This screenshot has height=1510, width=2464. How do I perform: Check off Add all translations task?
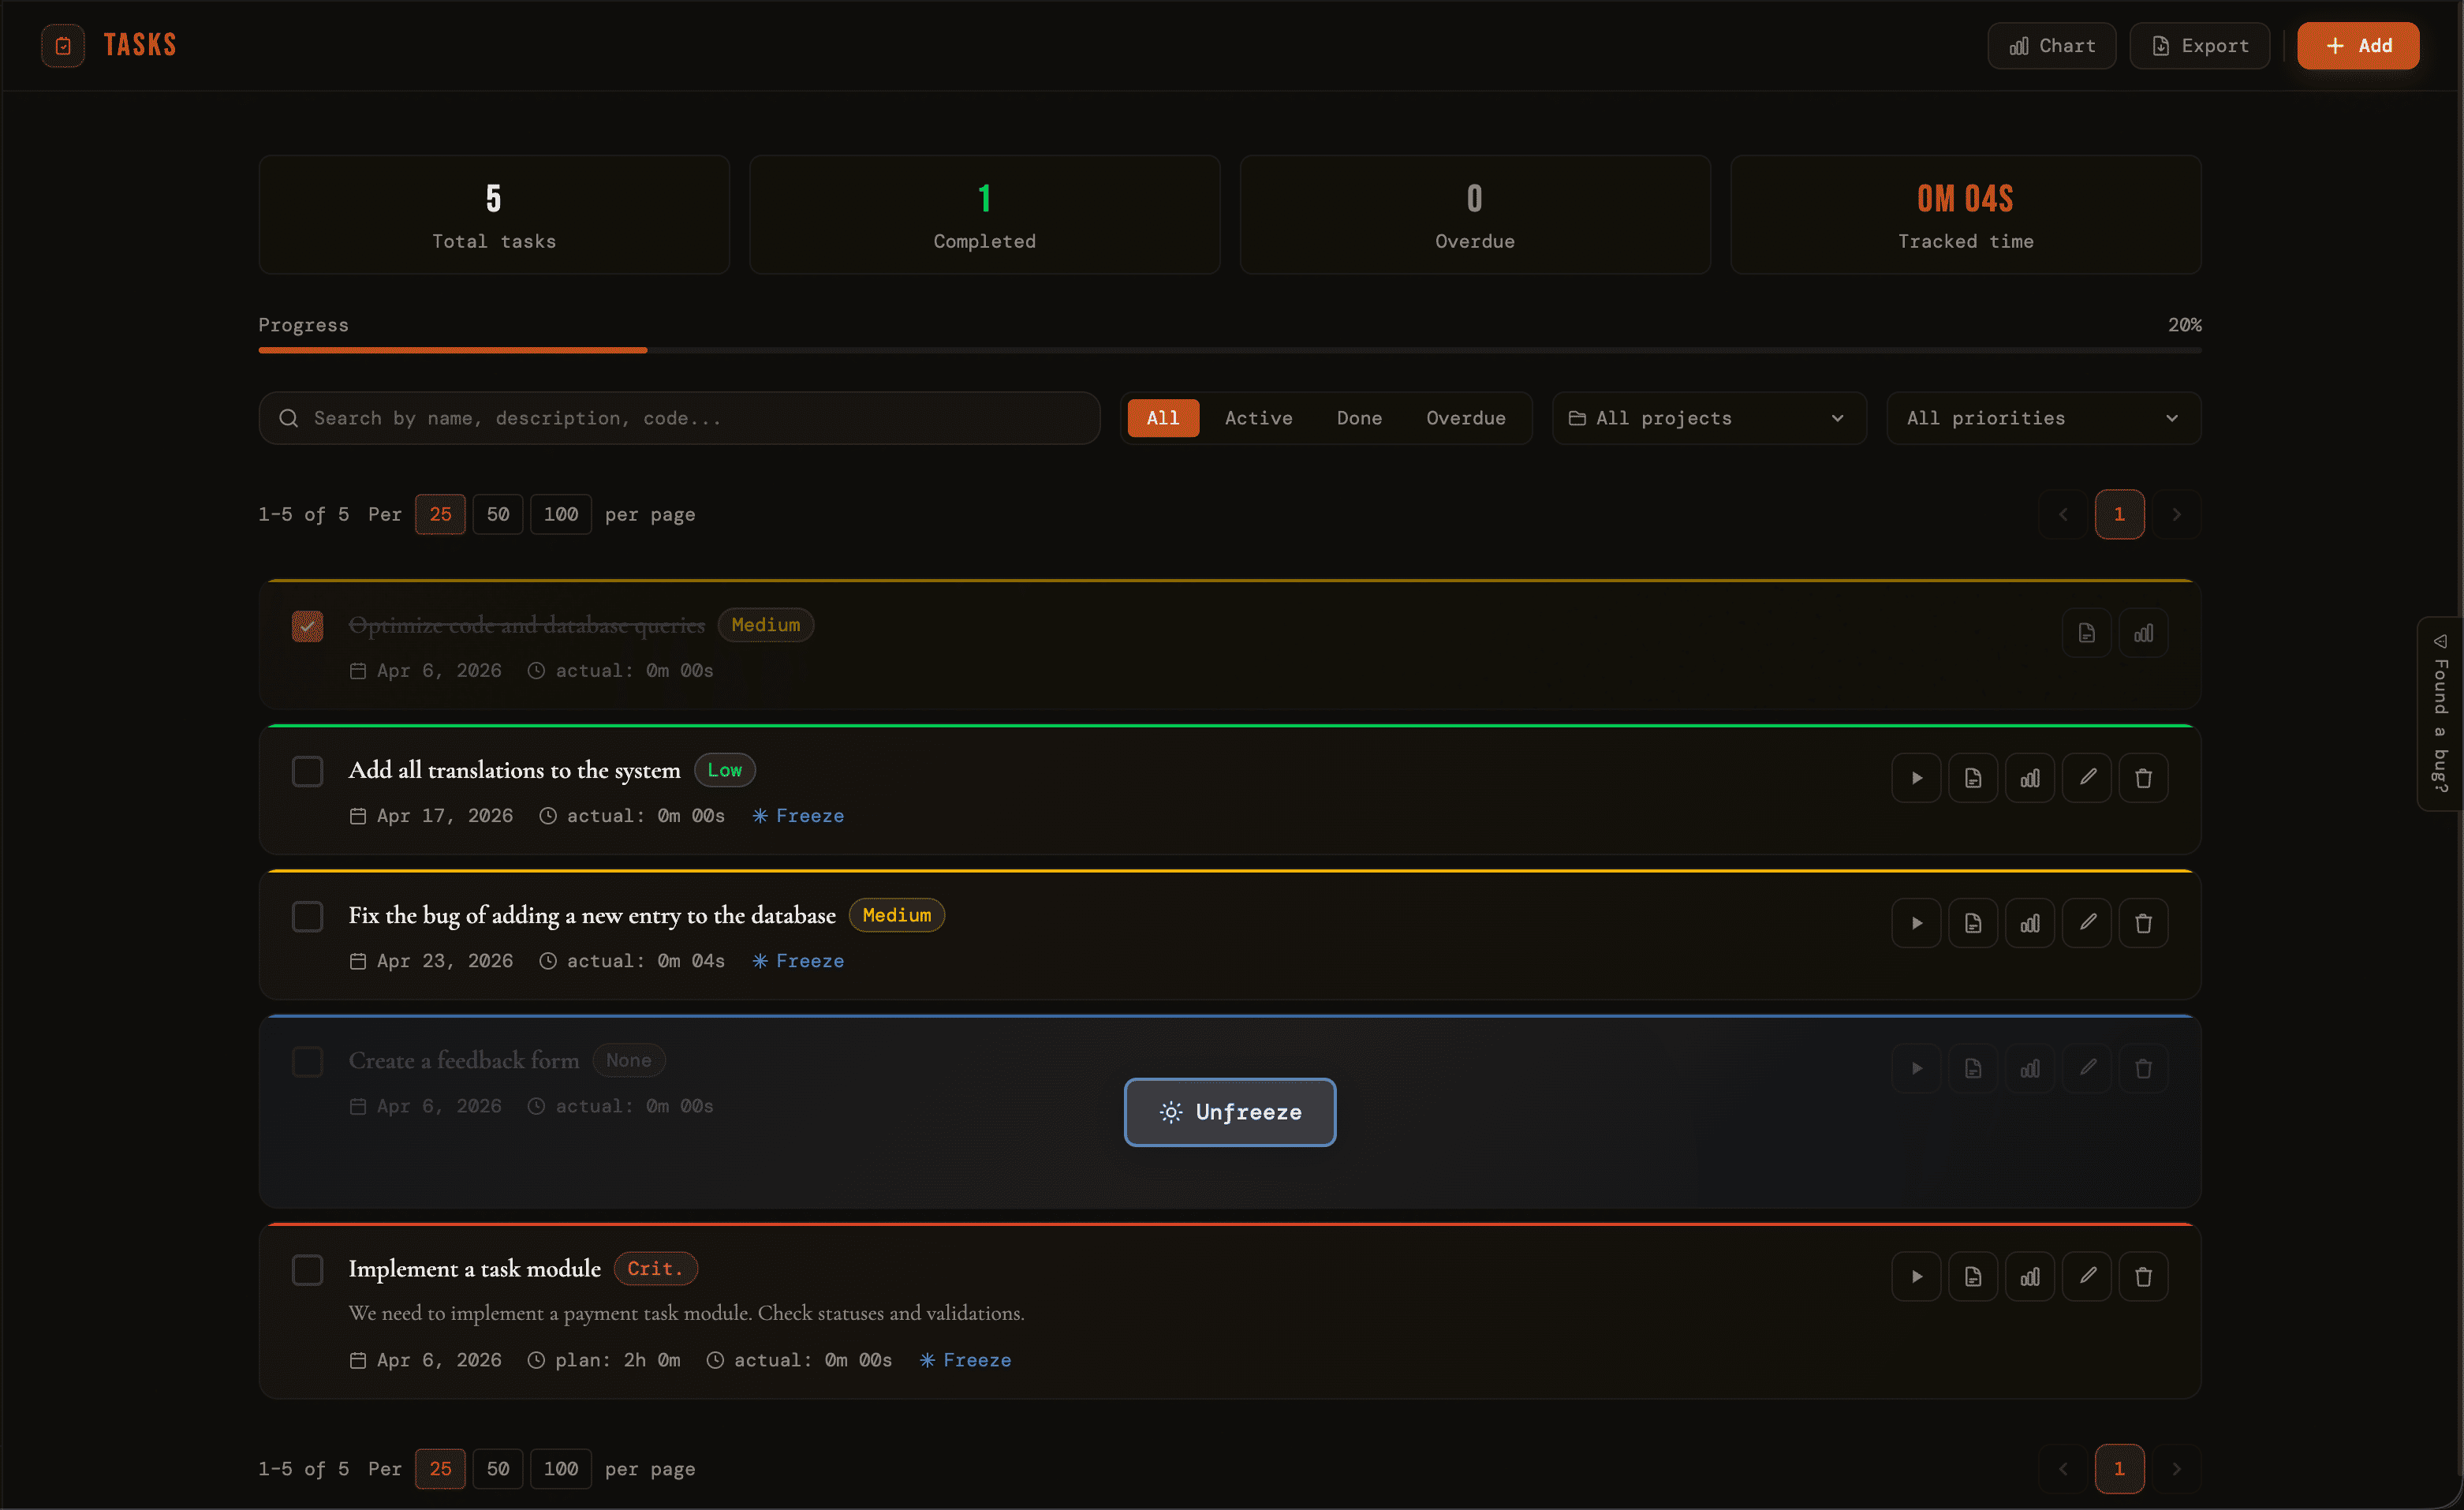(x=307, y=771)
